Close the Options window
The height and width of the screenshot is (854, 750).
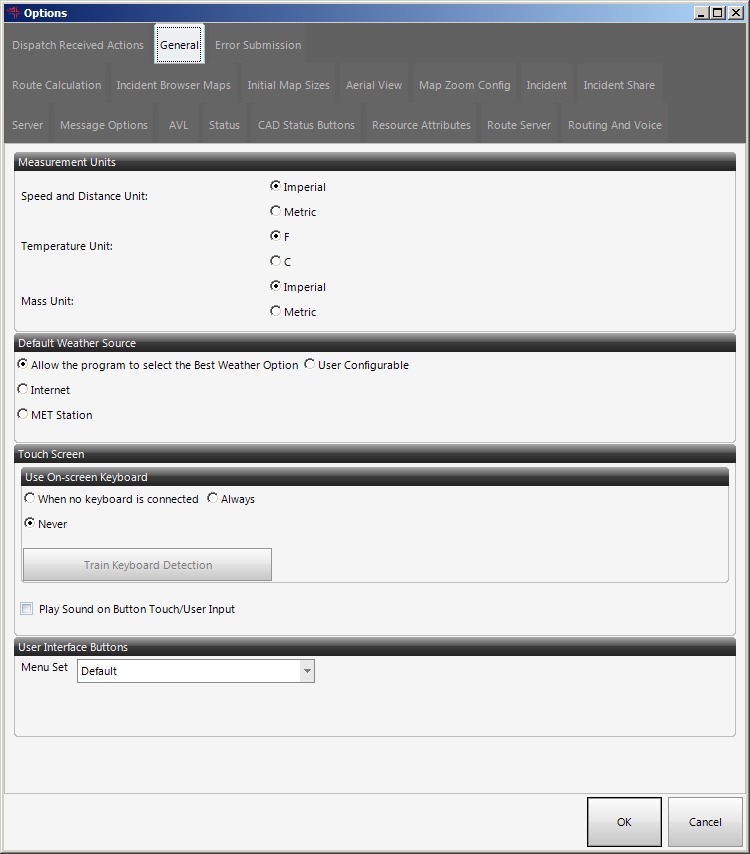click(x=736, y=13)
